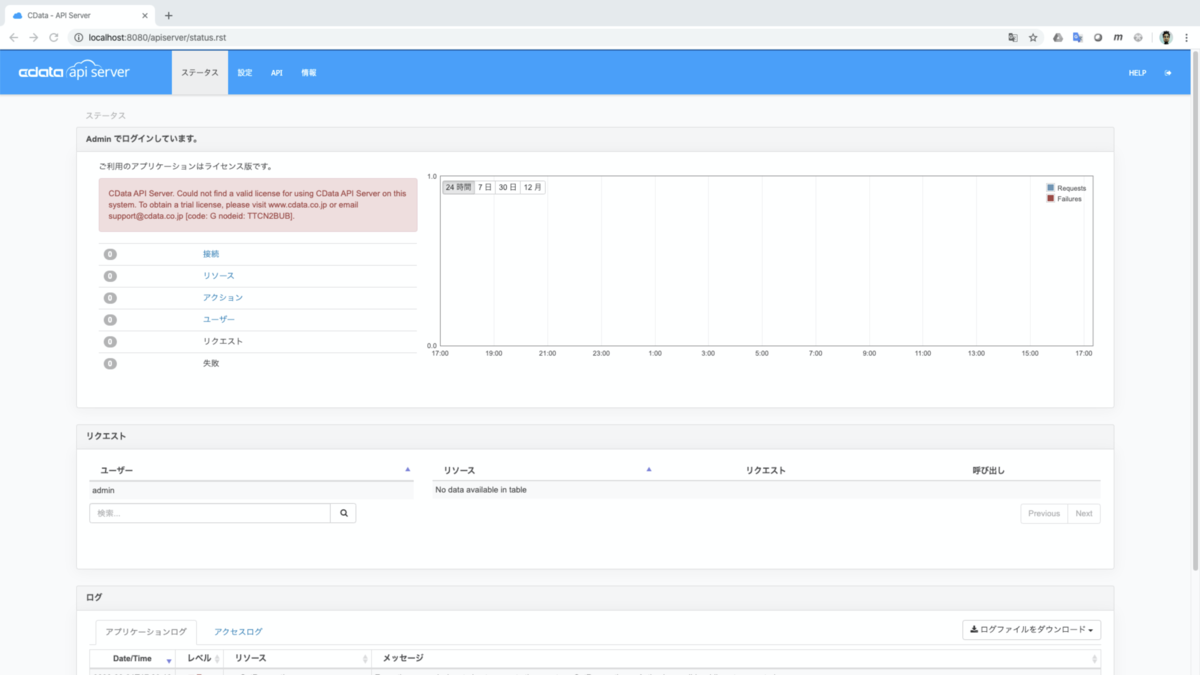Click the 検索 search input field
The height and width of the screenshot is (675, 1200).
210,513
